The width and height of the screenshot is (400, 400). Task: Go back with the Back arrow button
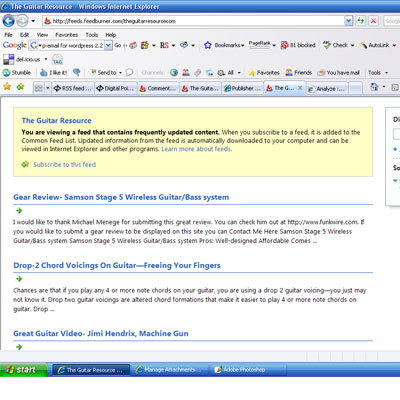tap(9, 21)
